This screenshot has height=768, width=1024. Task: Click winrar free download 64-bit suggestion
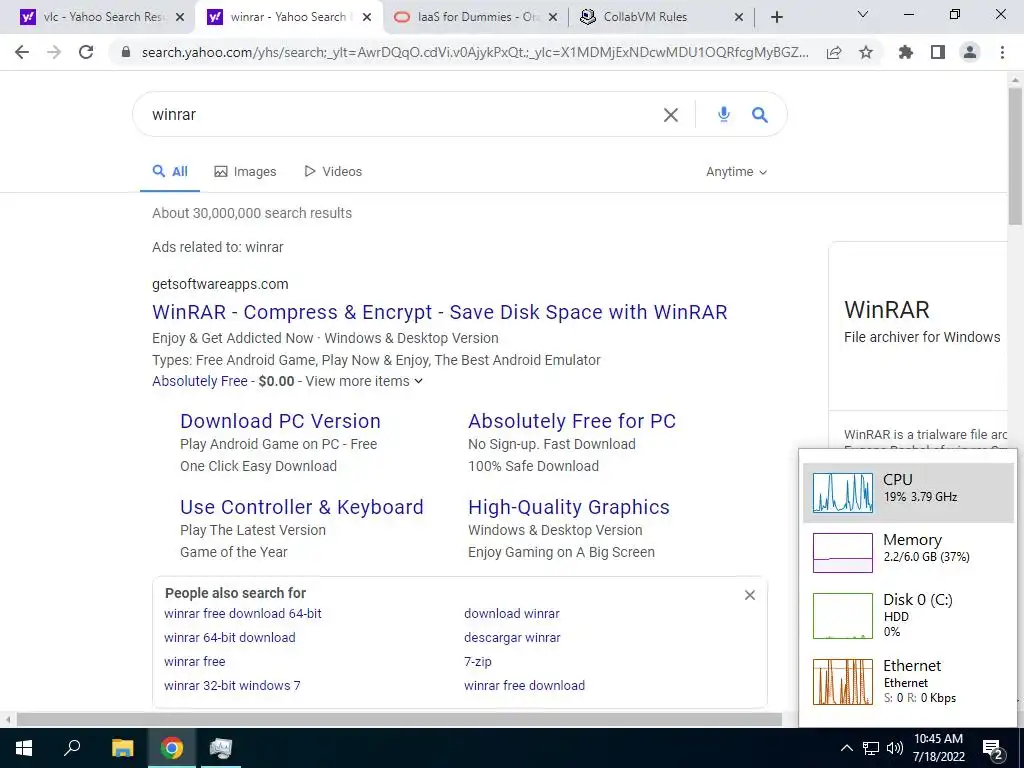(x=243, y=614)
